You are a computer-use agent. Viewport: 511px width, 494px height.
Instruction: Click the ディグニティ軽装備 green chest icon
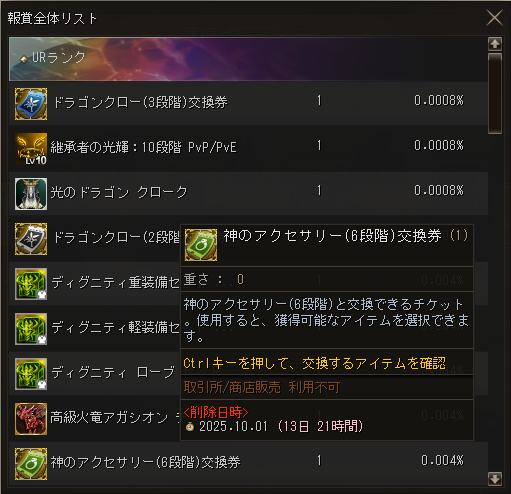[31, 329]
